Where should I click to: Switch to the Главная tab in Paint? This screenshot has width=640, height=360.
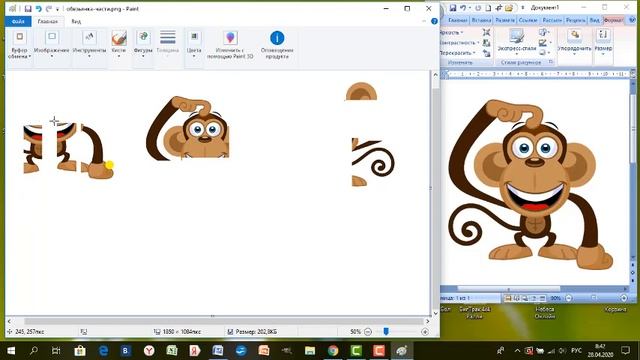pos(48,21)
